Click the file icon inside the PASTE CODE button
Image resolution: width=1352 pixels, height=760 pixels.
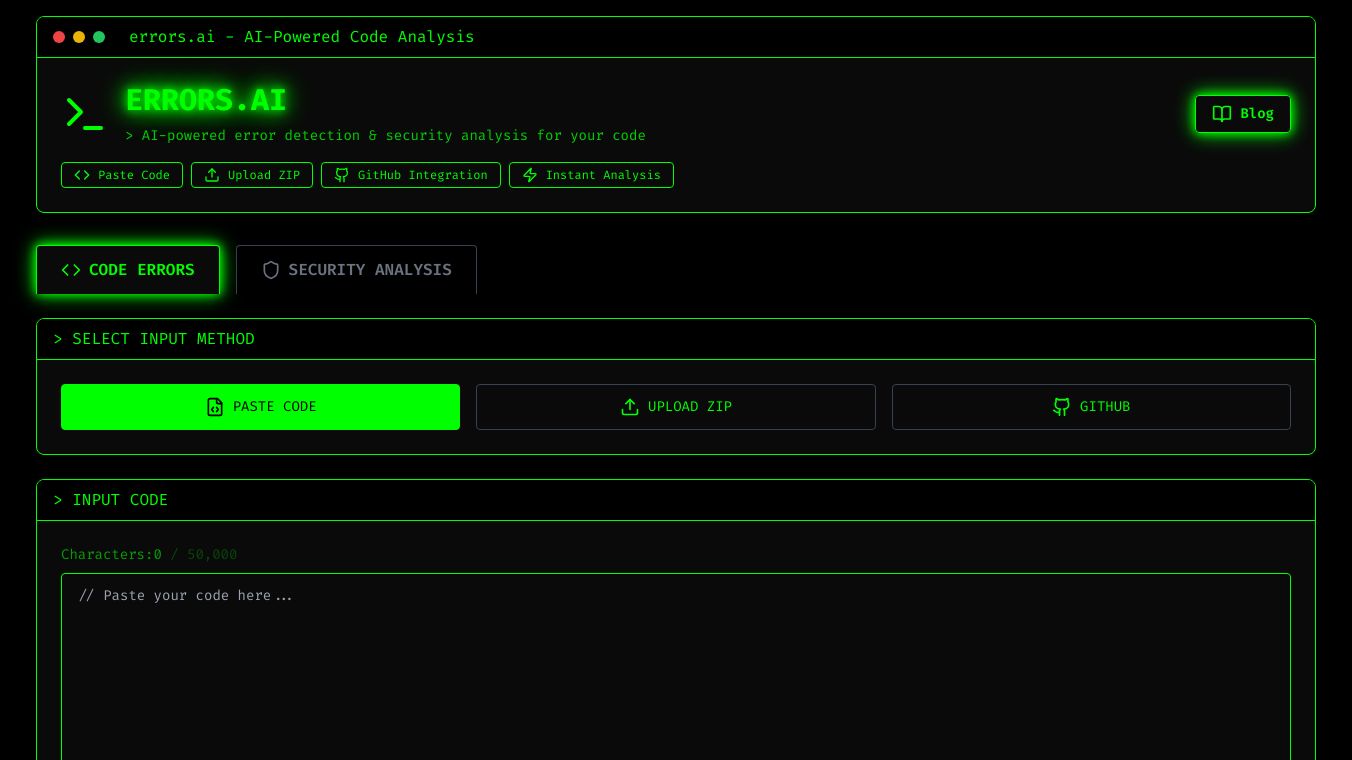(x=215, y=407)
